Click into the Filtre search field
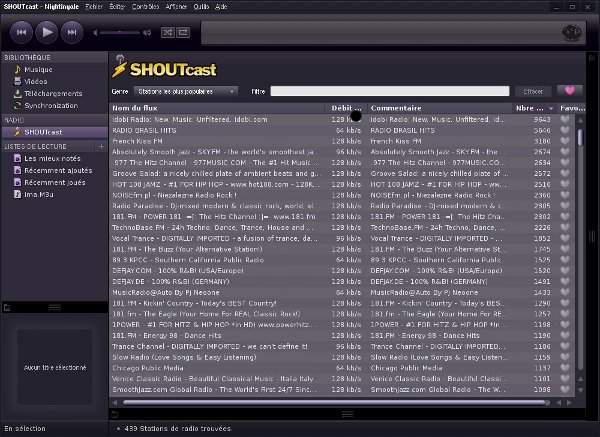 [x=390, y=91]
